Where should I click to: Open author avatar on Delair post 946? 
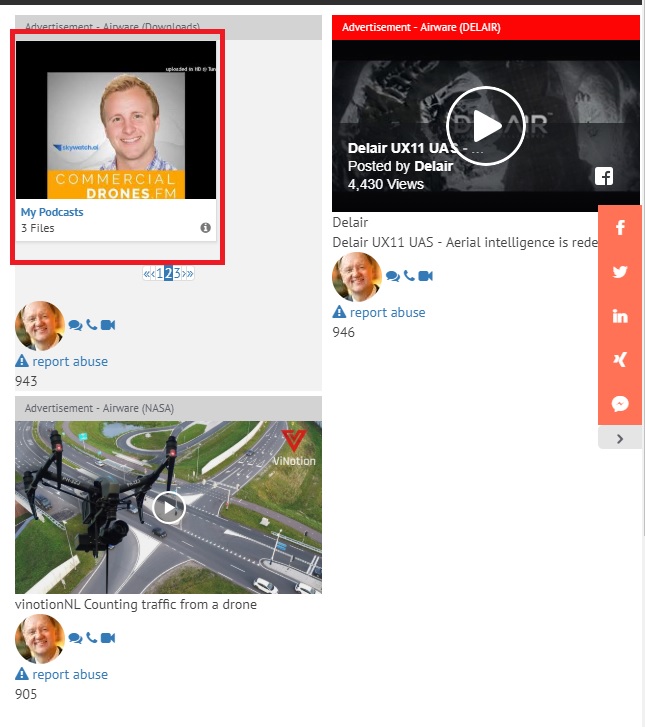[x=357, y=277]
